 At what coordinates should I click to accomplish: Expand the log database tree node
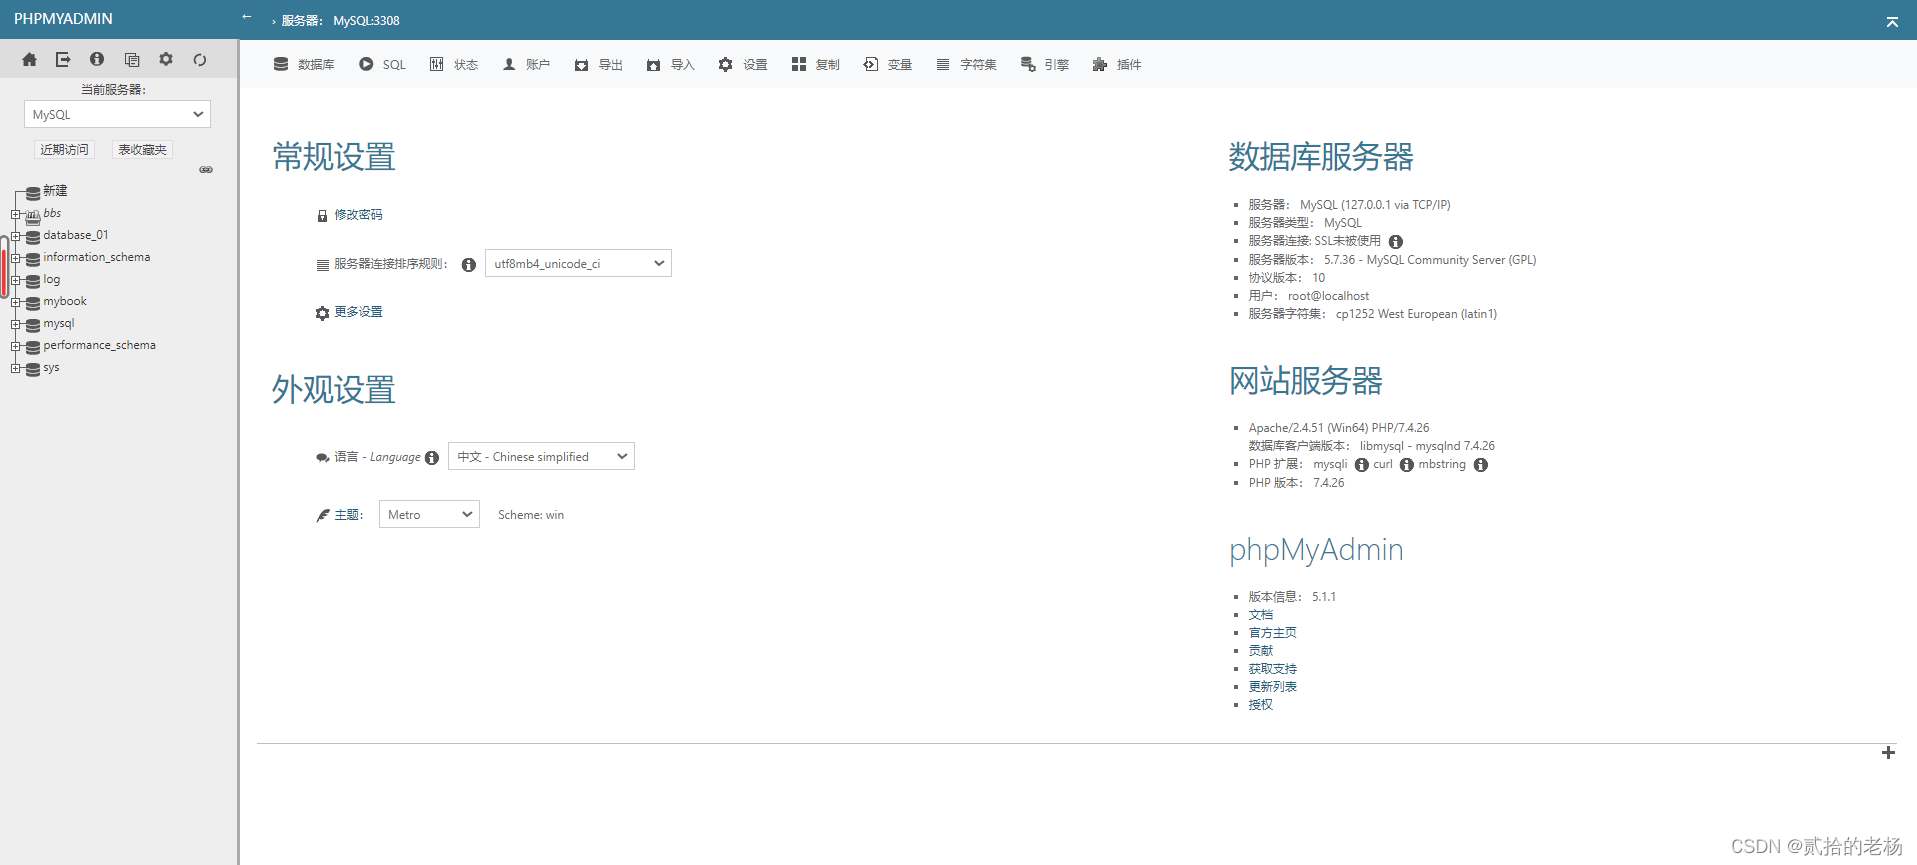click(x=16, y=281)
